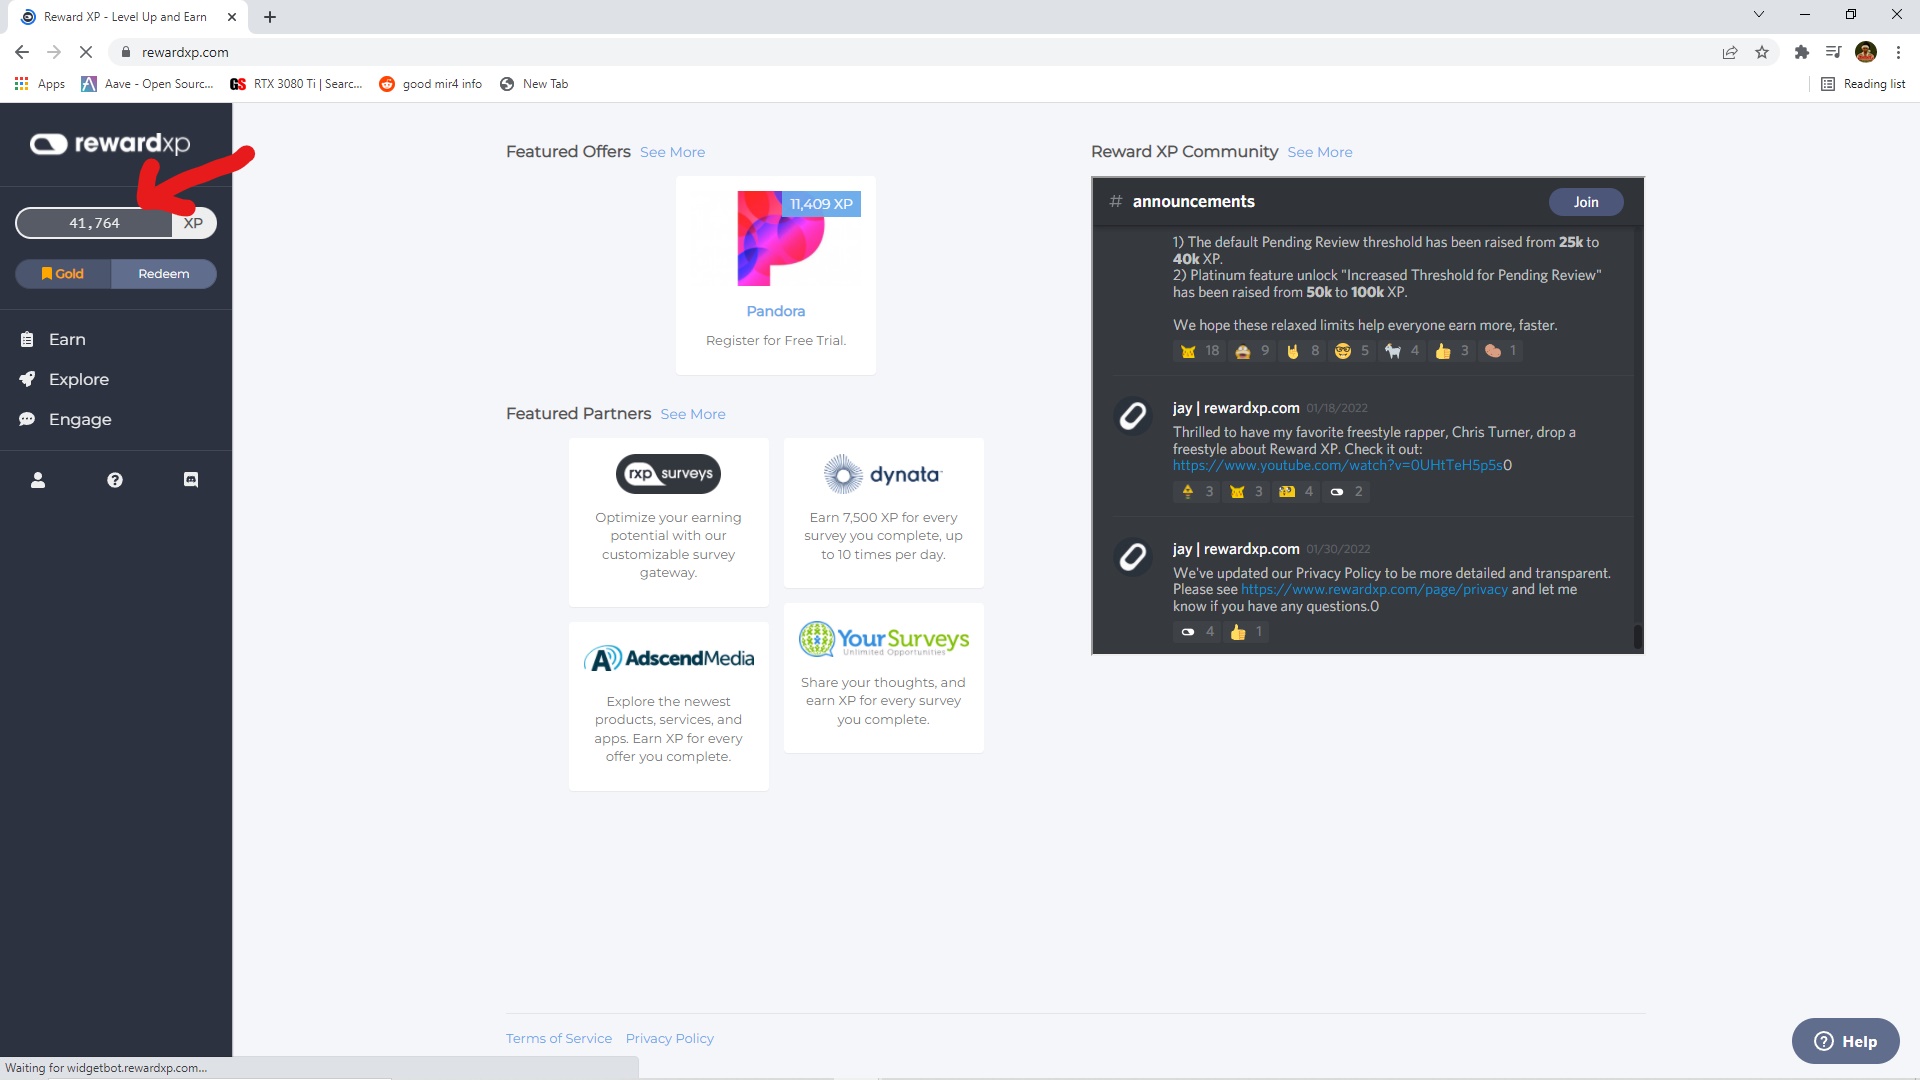Toggle the thumbs up reaction showing 3
This screenshot has width=1920, height=1080.
coord(1452,351)
